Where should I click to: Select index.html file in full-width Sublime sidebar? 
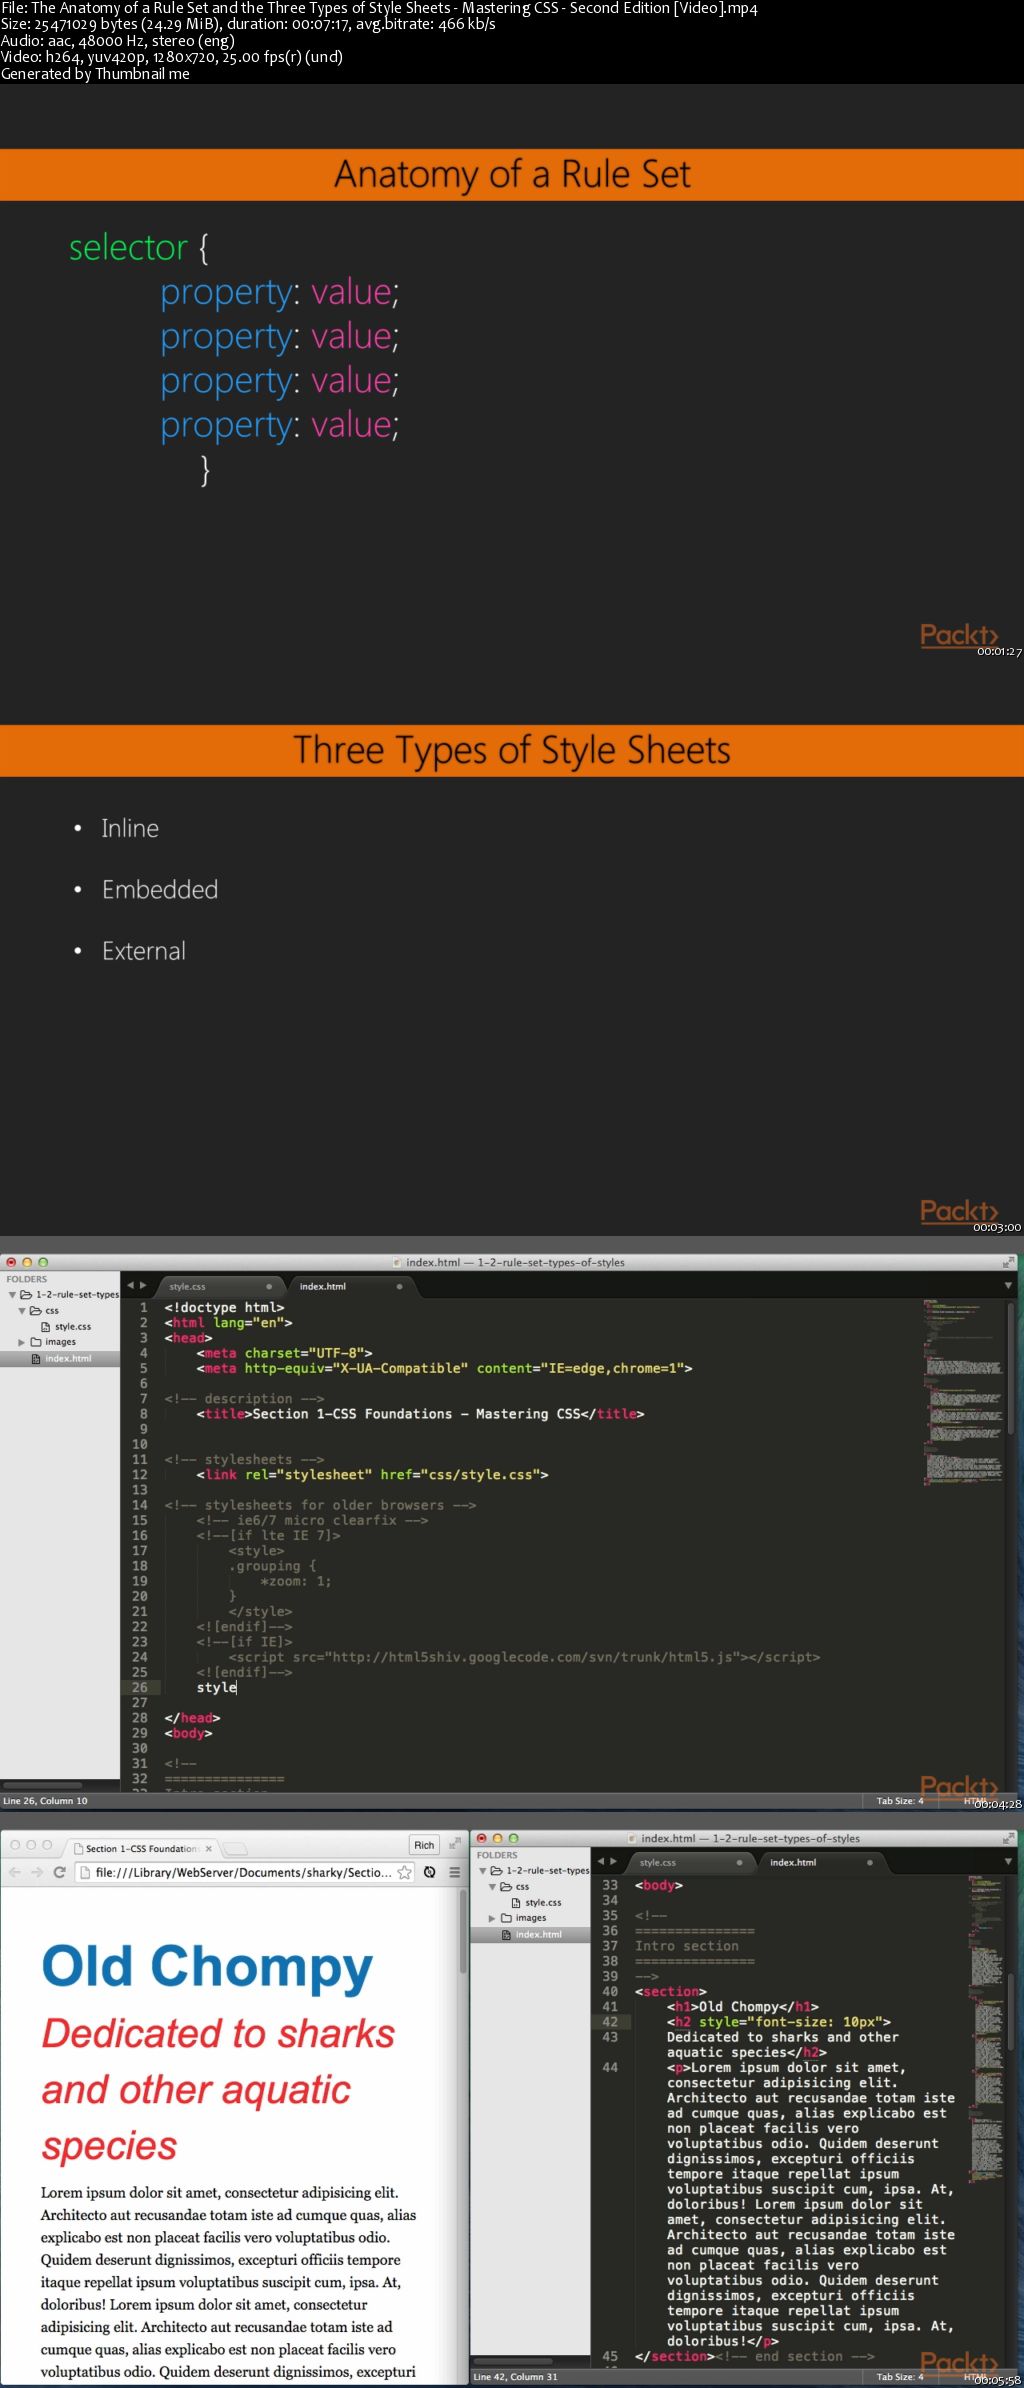pyautogui.click(x=61, y=1358)
